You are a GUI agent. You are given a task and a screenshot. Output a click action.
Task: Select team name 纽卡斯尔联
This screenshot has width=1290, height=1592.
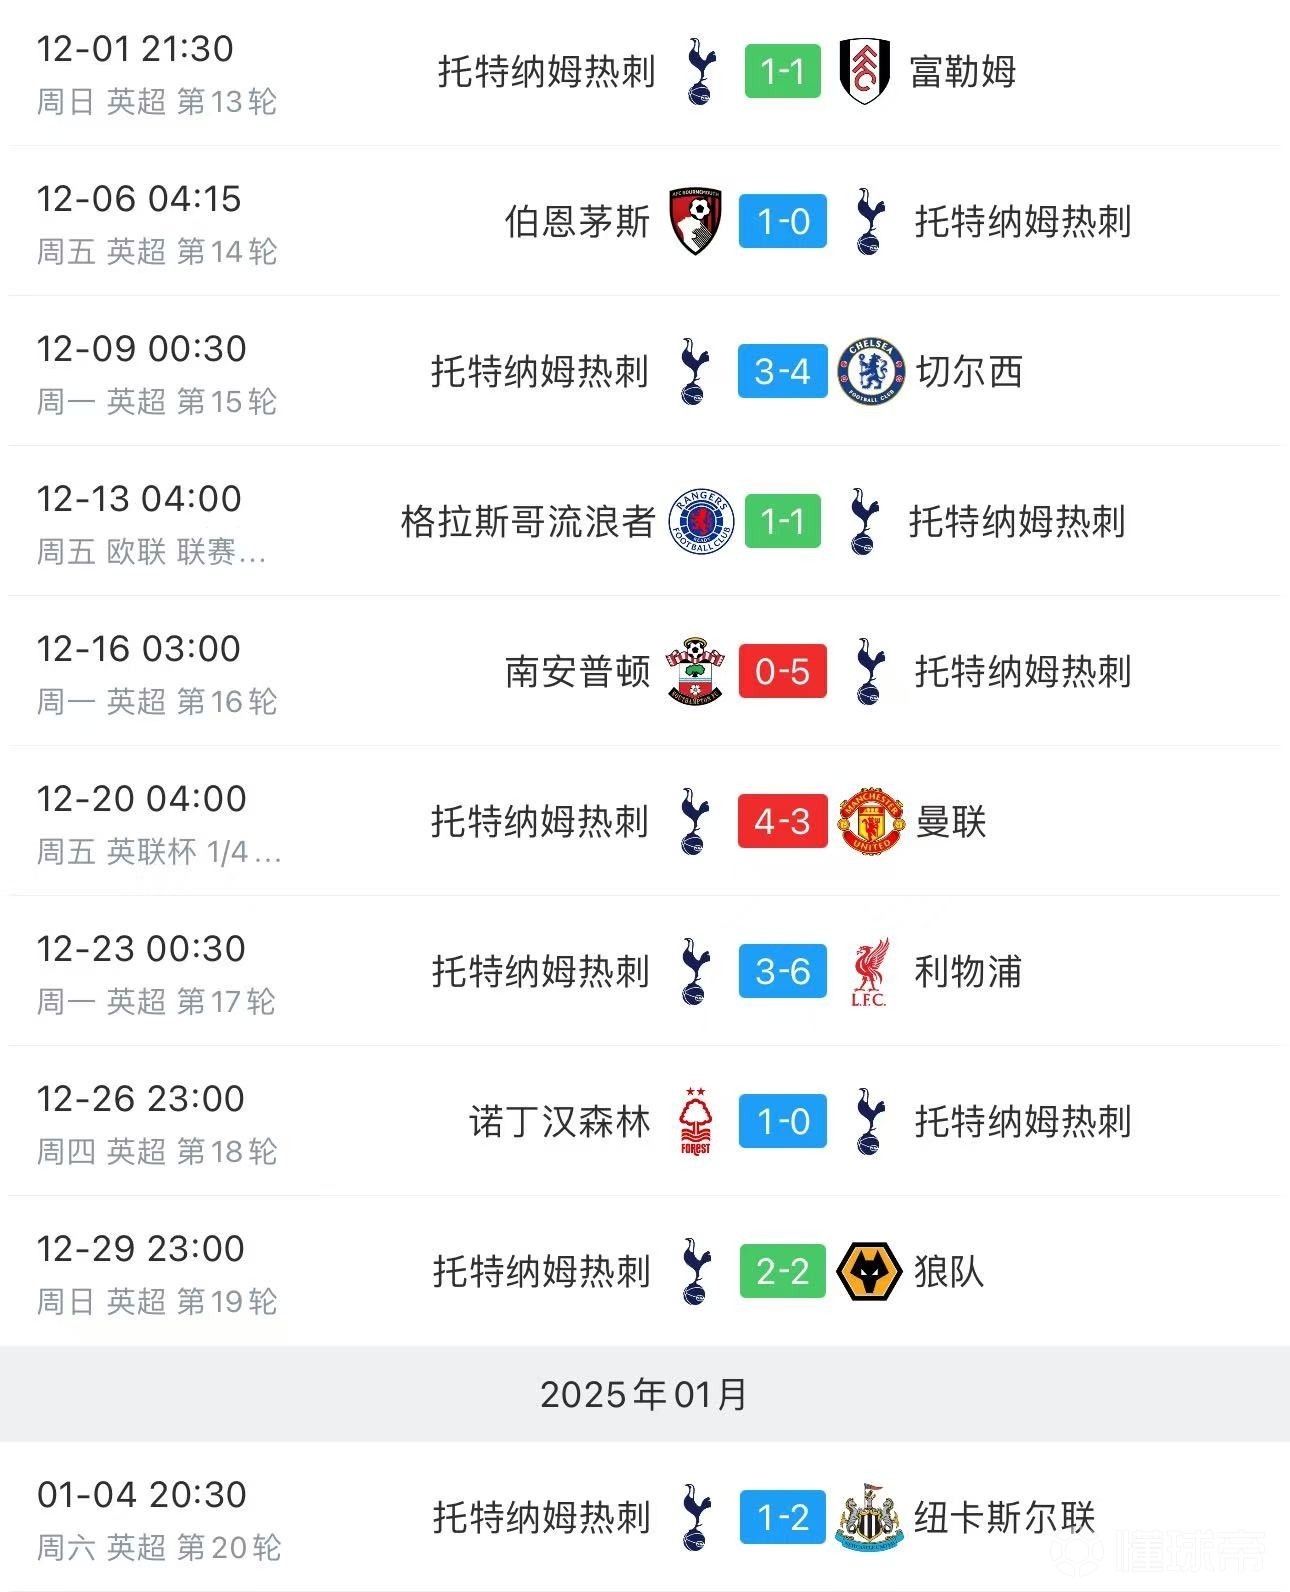pyautogui.click(x=1004, y=1518)
